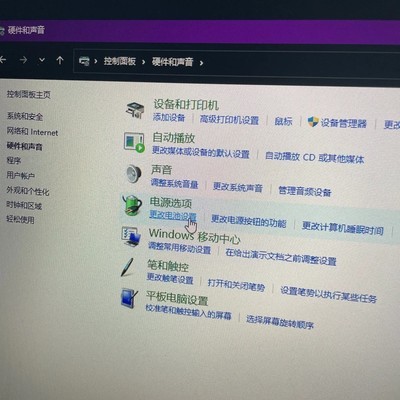Open 系统和安全 category in sidebar
The width and height of the screenshot is (400, 400).
click(x=25, y=116)
